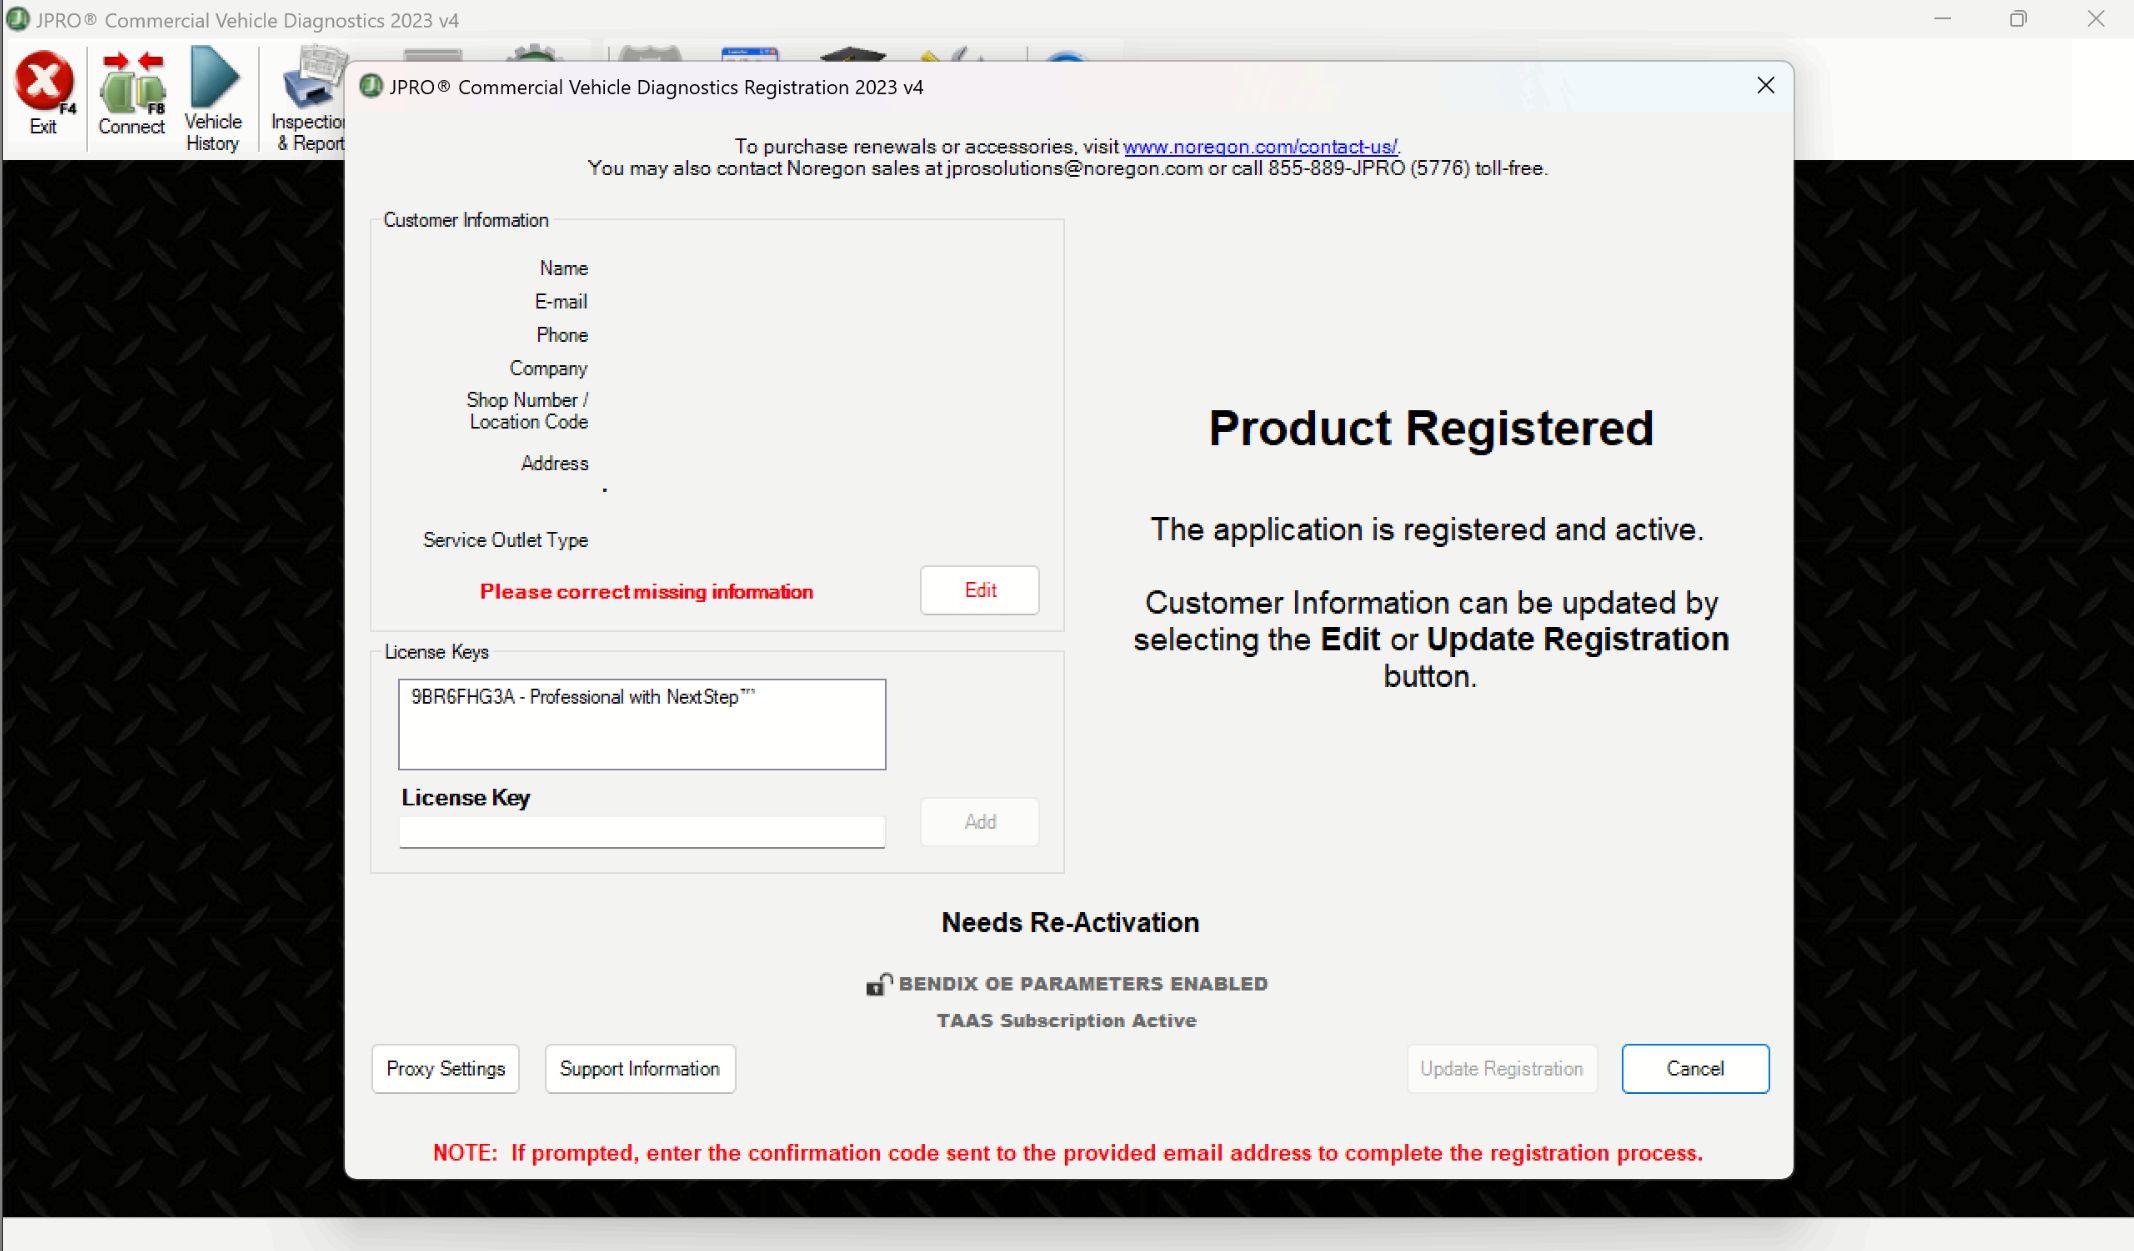Maximize or restore the main JPRO window
2134x1251 pixels.
coord(2018,19)
